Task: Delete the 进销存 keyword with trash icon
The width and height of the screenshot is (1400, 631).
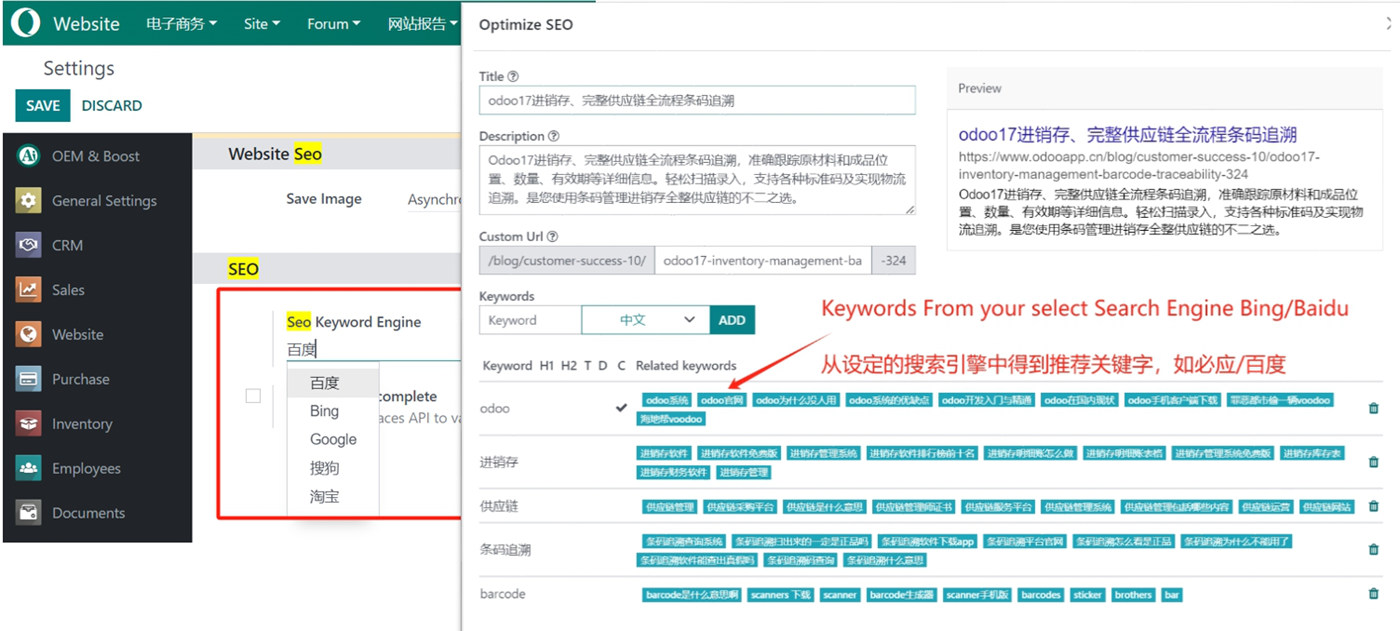Action: tap(1373, 462)
